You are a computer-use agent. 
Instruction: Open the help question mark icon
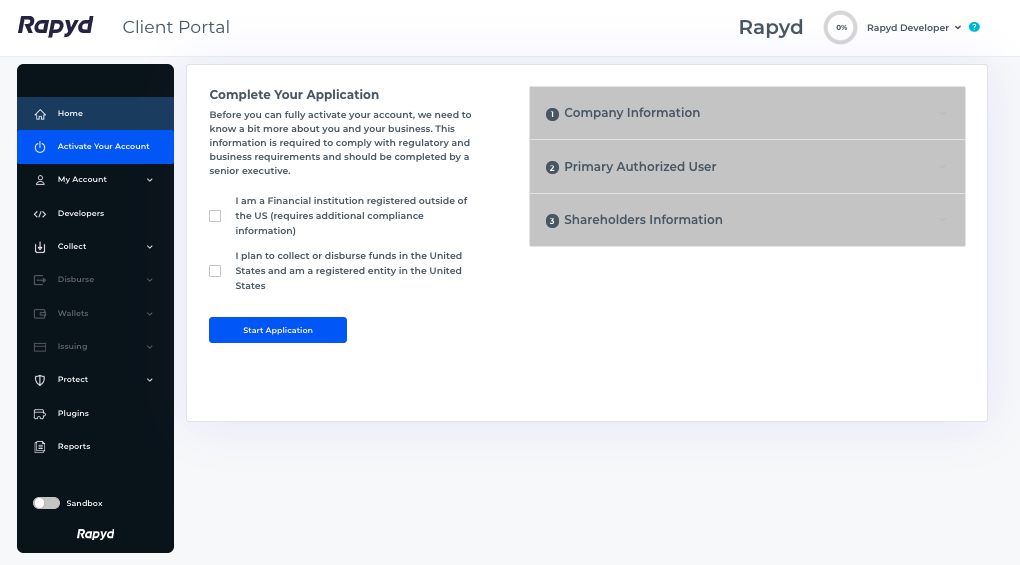[x=974, y=27]
